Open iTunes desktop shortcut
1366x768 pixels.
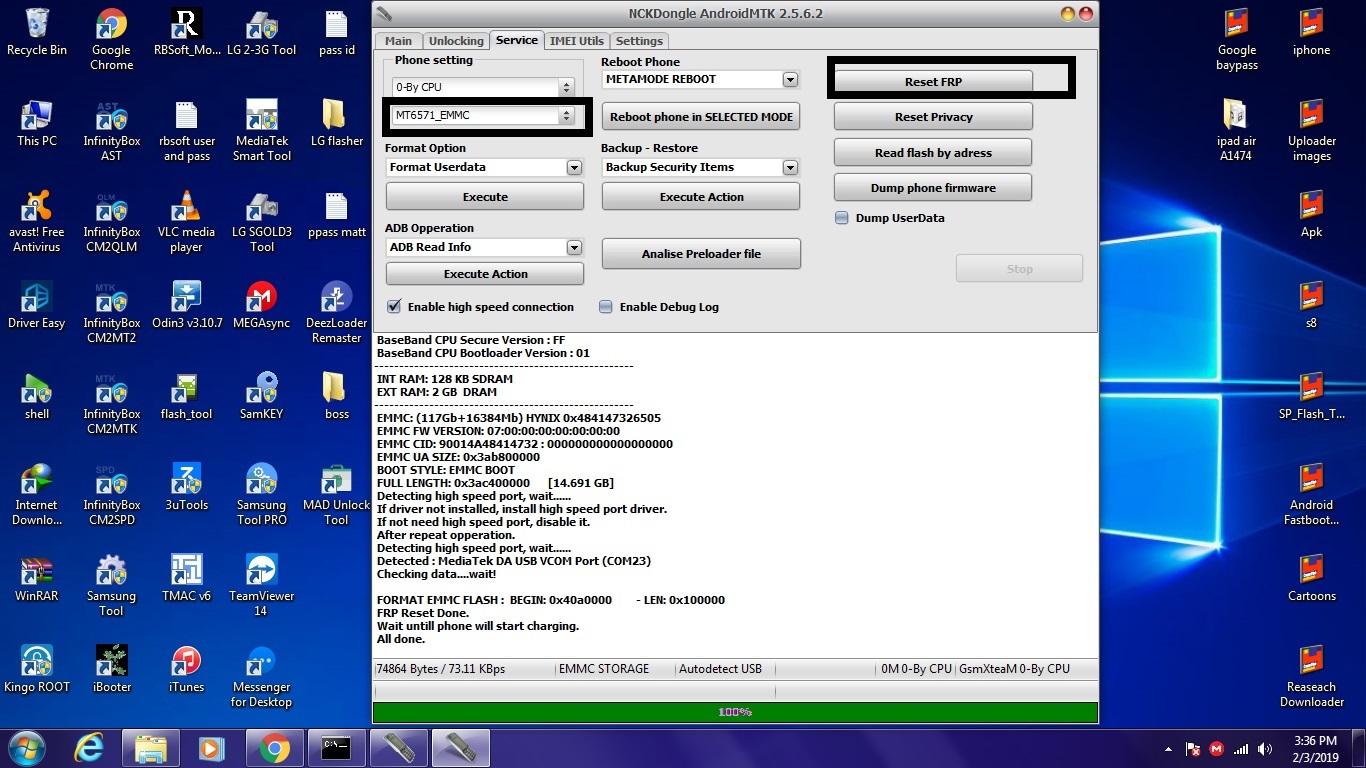point(186,668)
